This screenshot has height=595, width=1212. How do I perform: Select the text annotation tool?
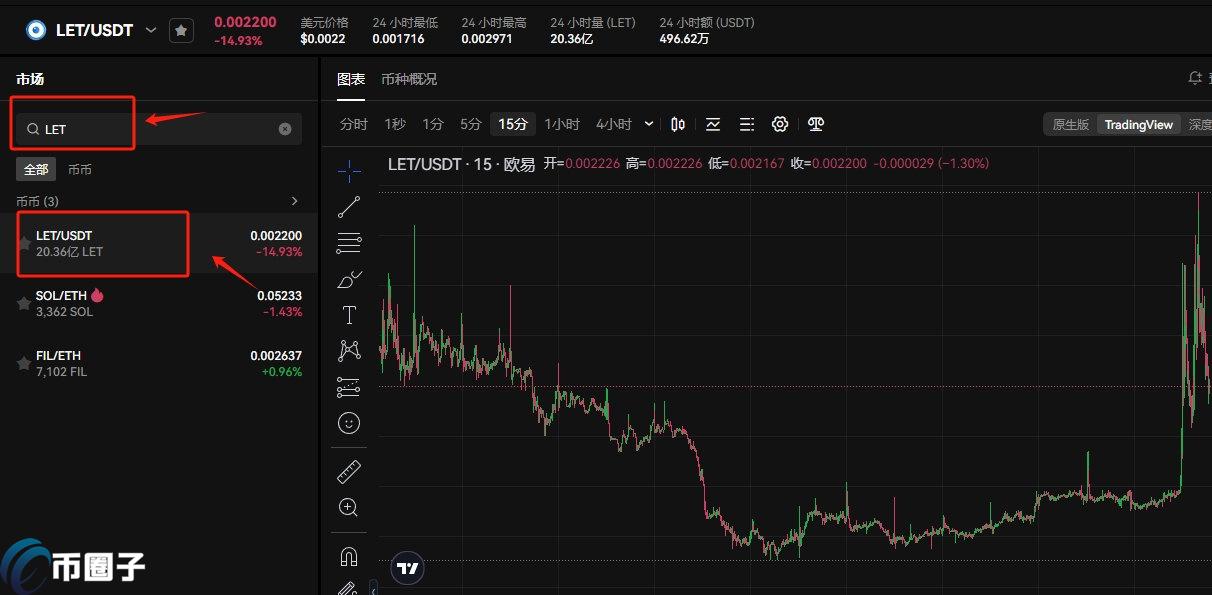click(x=349, y=316)
